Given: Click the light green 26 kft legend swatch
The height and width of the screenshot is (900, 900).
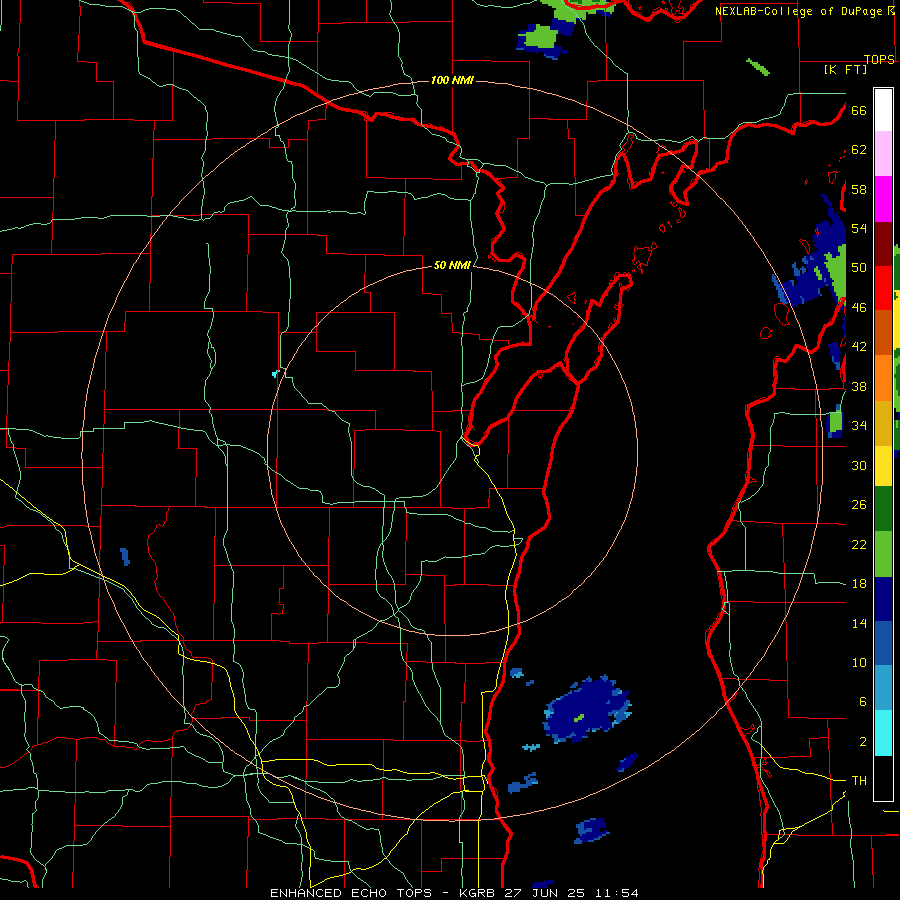Looking at the screenshot, I should click(x=883, y=554).
